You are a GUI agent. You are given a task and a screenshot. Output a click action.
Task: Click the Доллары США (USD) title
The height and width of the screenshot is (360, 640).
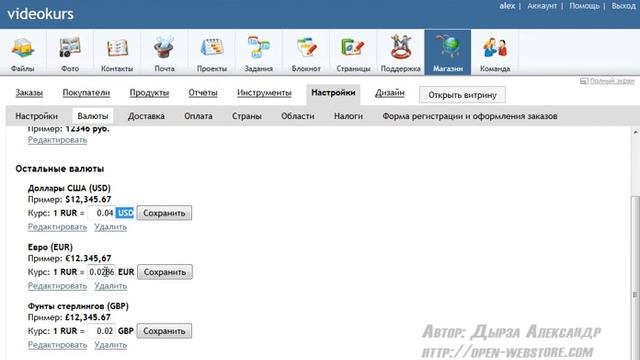click(69, 188)
